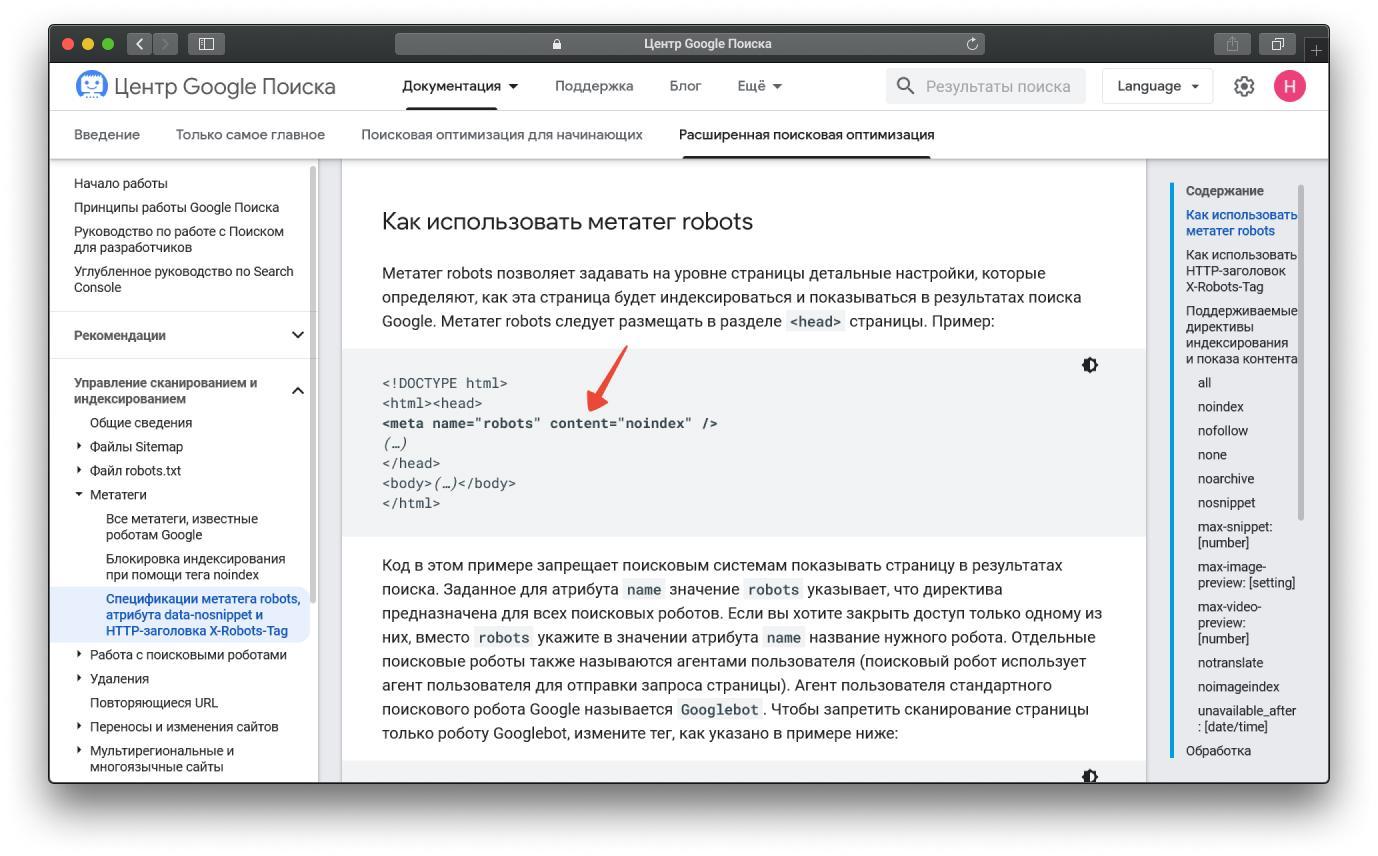This screenshot has width=1378, height=856.
Task: Open the Language selector dropdown
Action: click(1158, 86)
